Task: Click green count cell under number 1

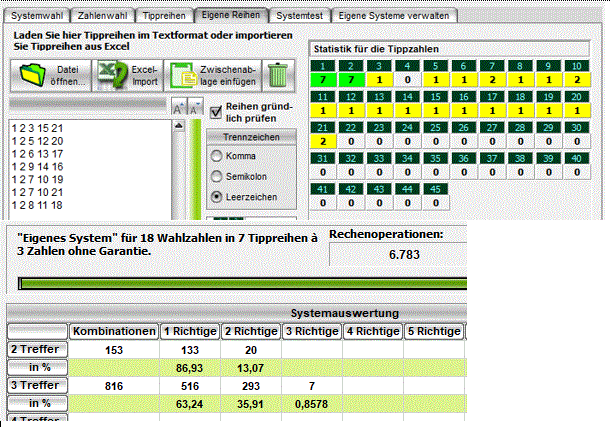Action: [x=323, y=80]
